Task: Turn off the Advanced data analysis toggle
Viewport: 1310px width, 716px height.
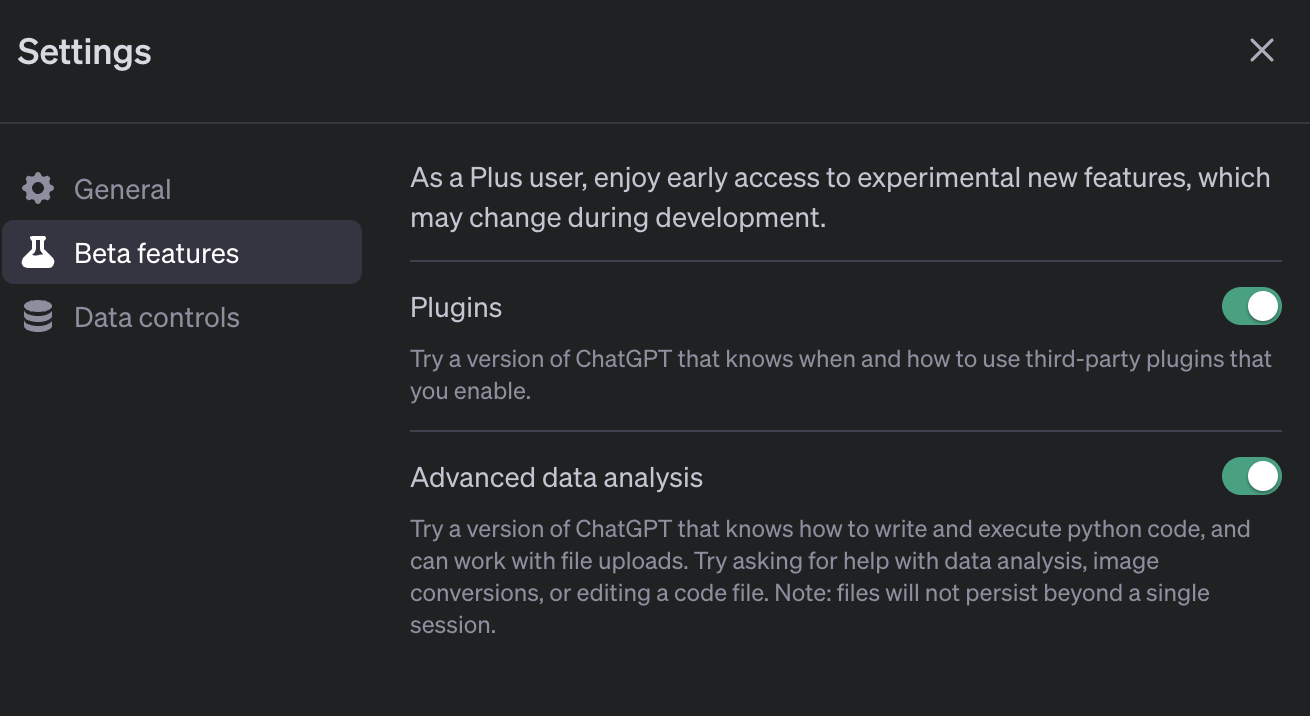Action: (1251, 477)
